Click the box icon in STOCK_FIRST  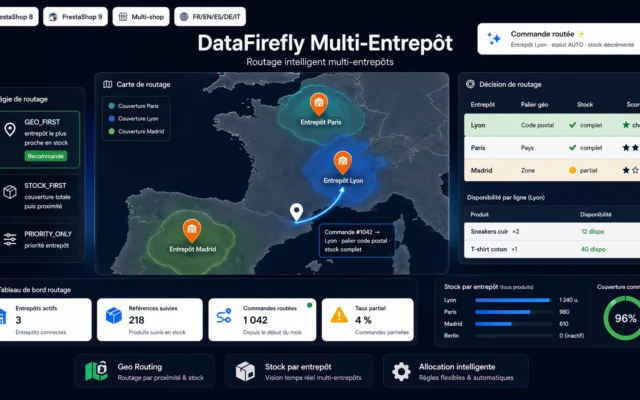(x=10, y=191)
